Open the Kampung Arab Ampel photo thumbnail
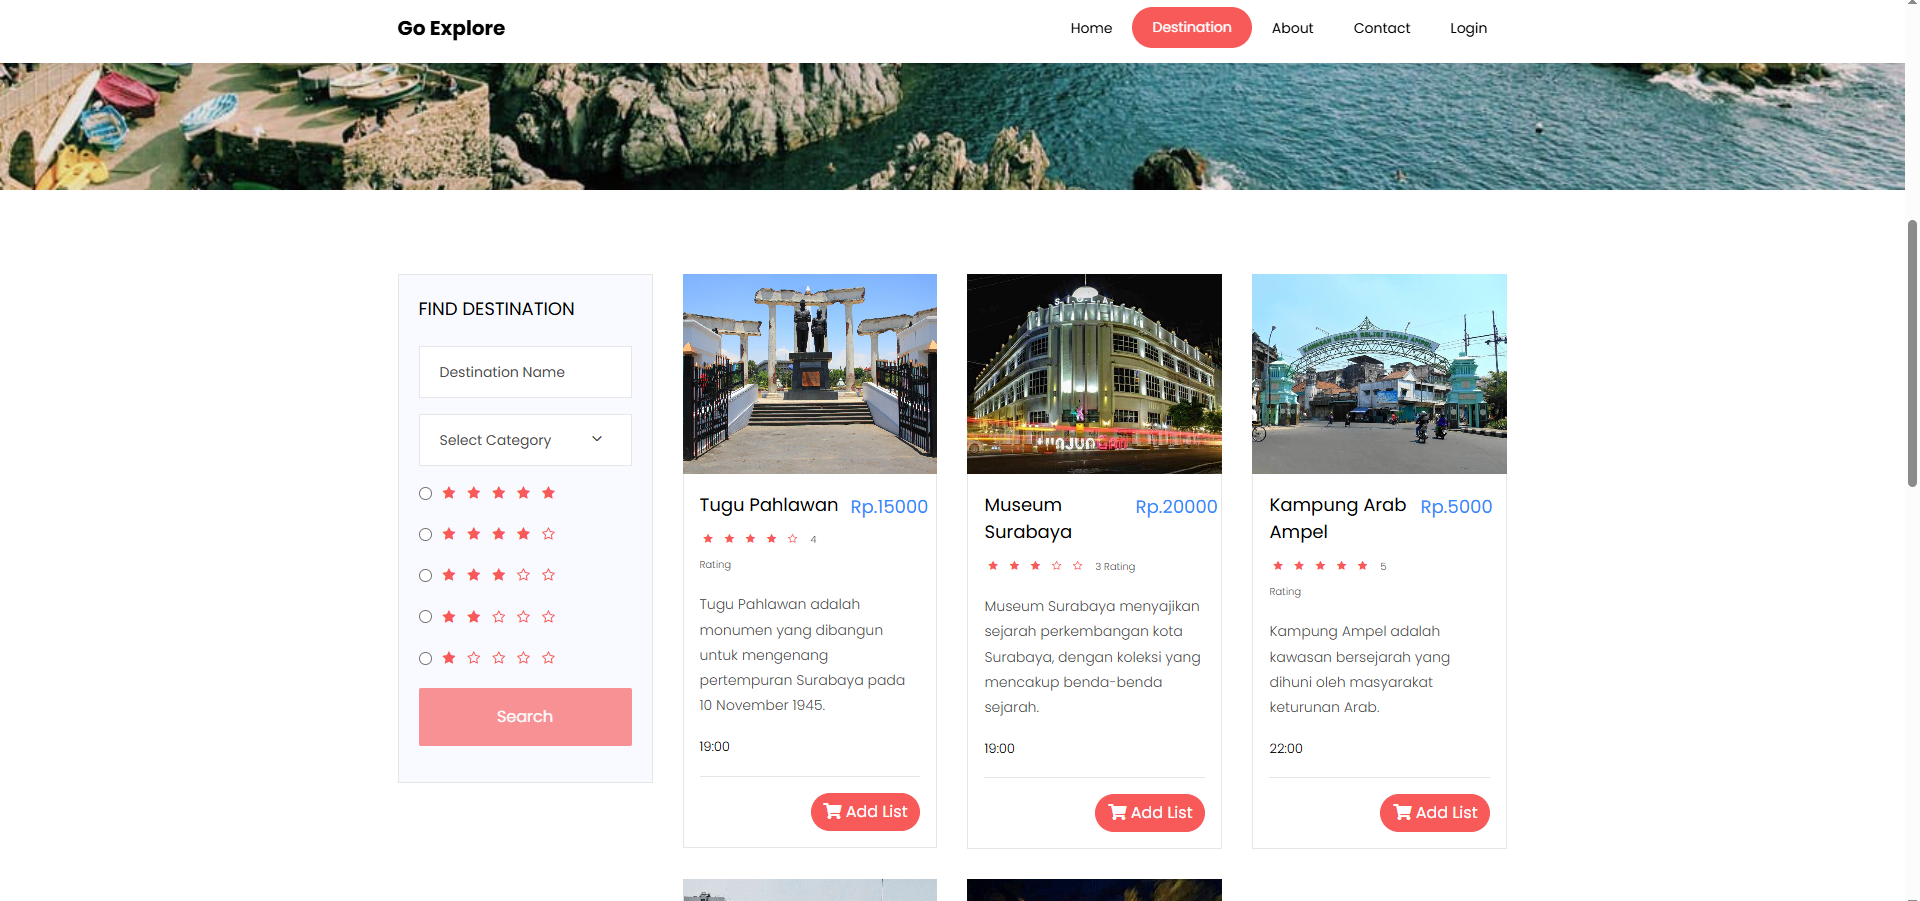 (x=1379, y=374)
